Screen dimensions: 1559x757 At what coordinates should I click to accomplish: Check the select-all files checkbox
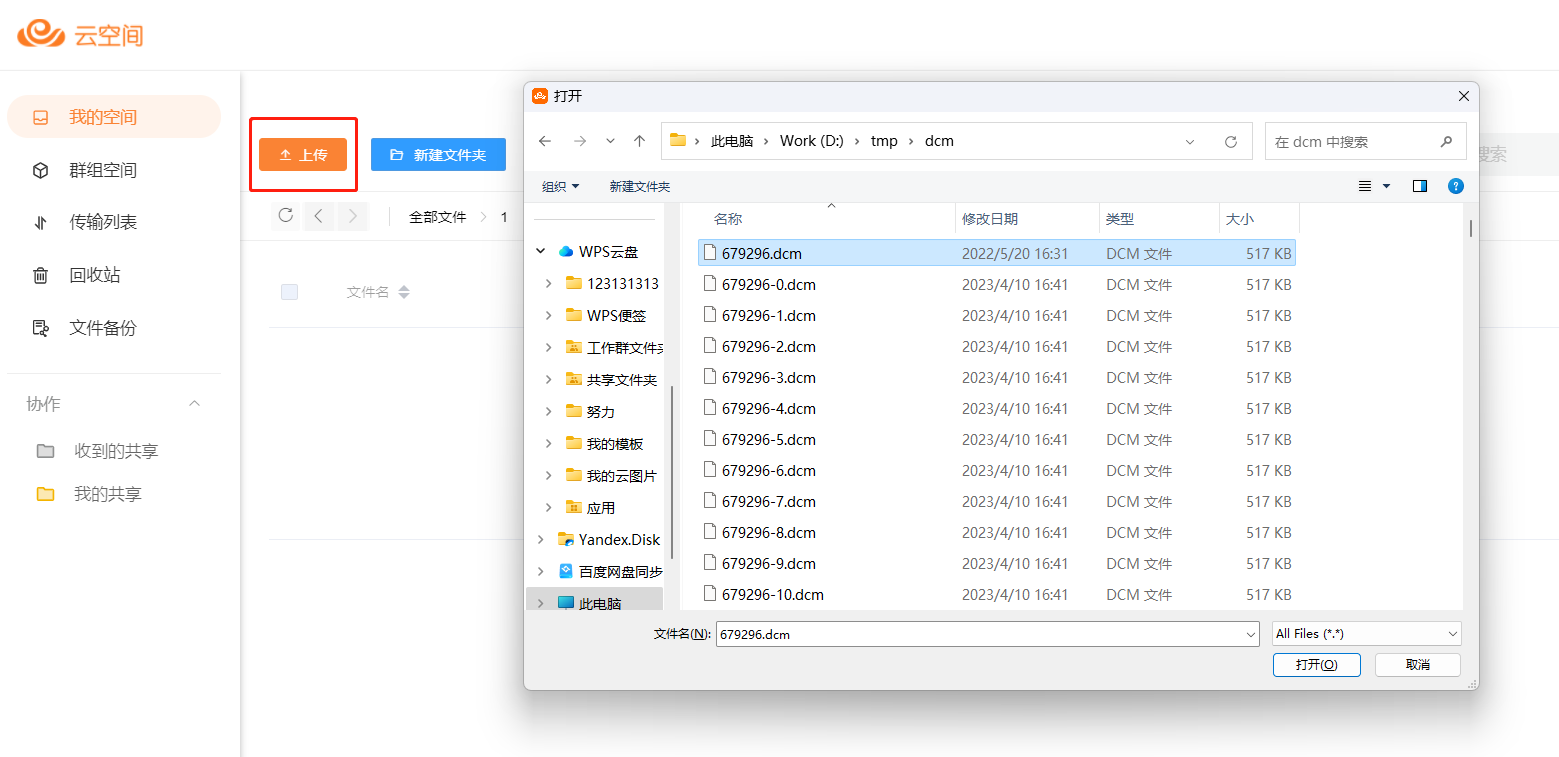coord(289,292)
